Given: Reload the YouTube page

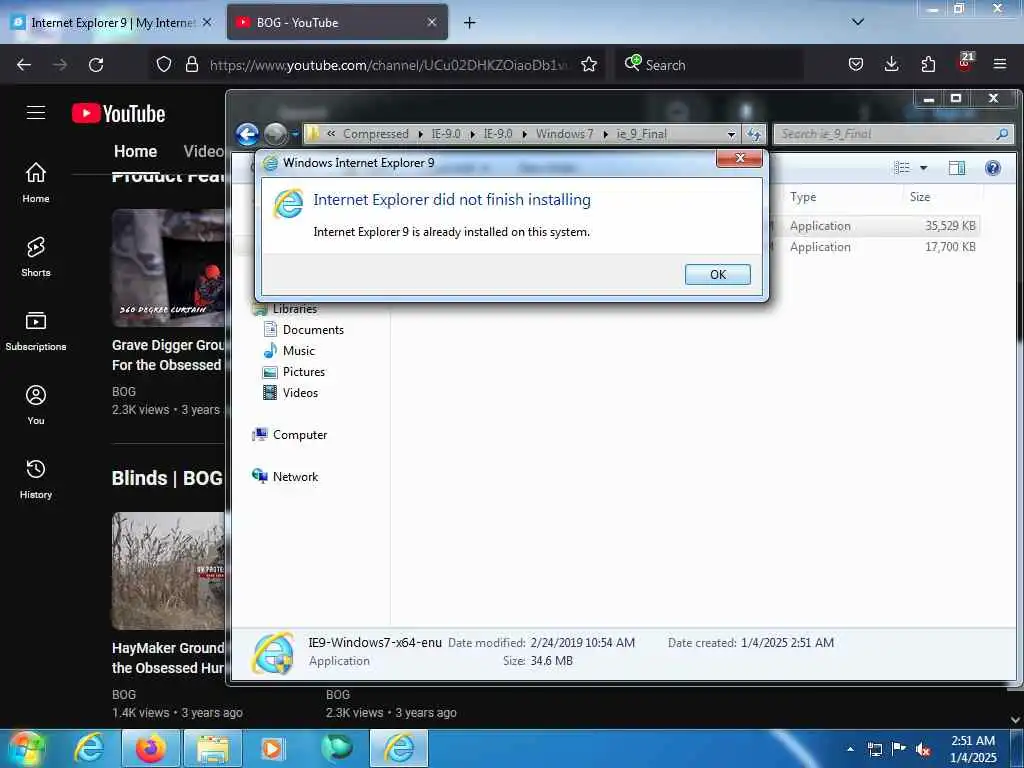Looking at the screenshot, I should point(96,65).
